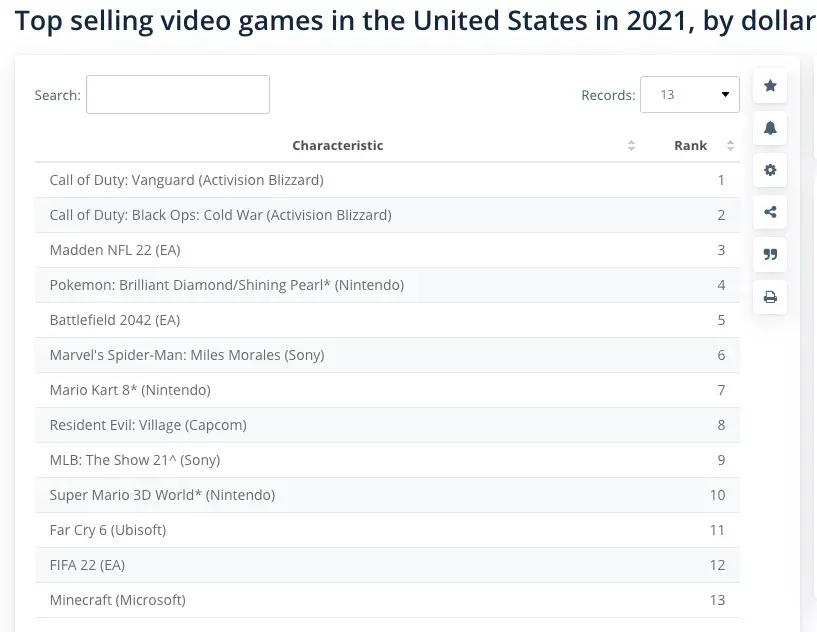Open the gear settings icon

click(x=770, y=170)
